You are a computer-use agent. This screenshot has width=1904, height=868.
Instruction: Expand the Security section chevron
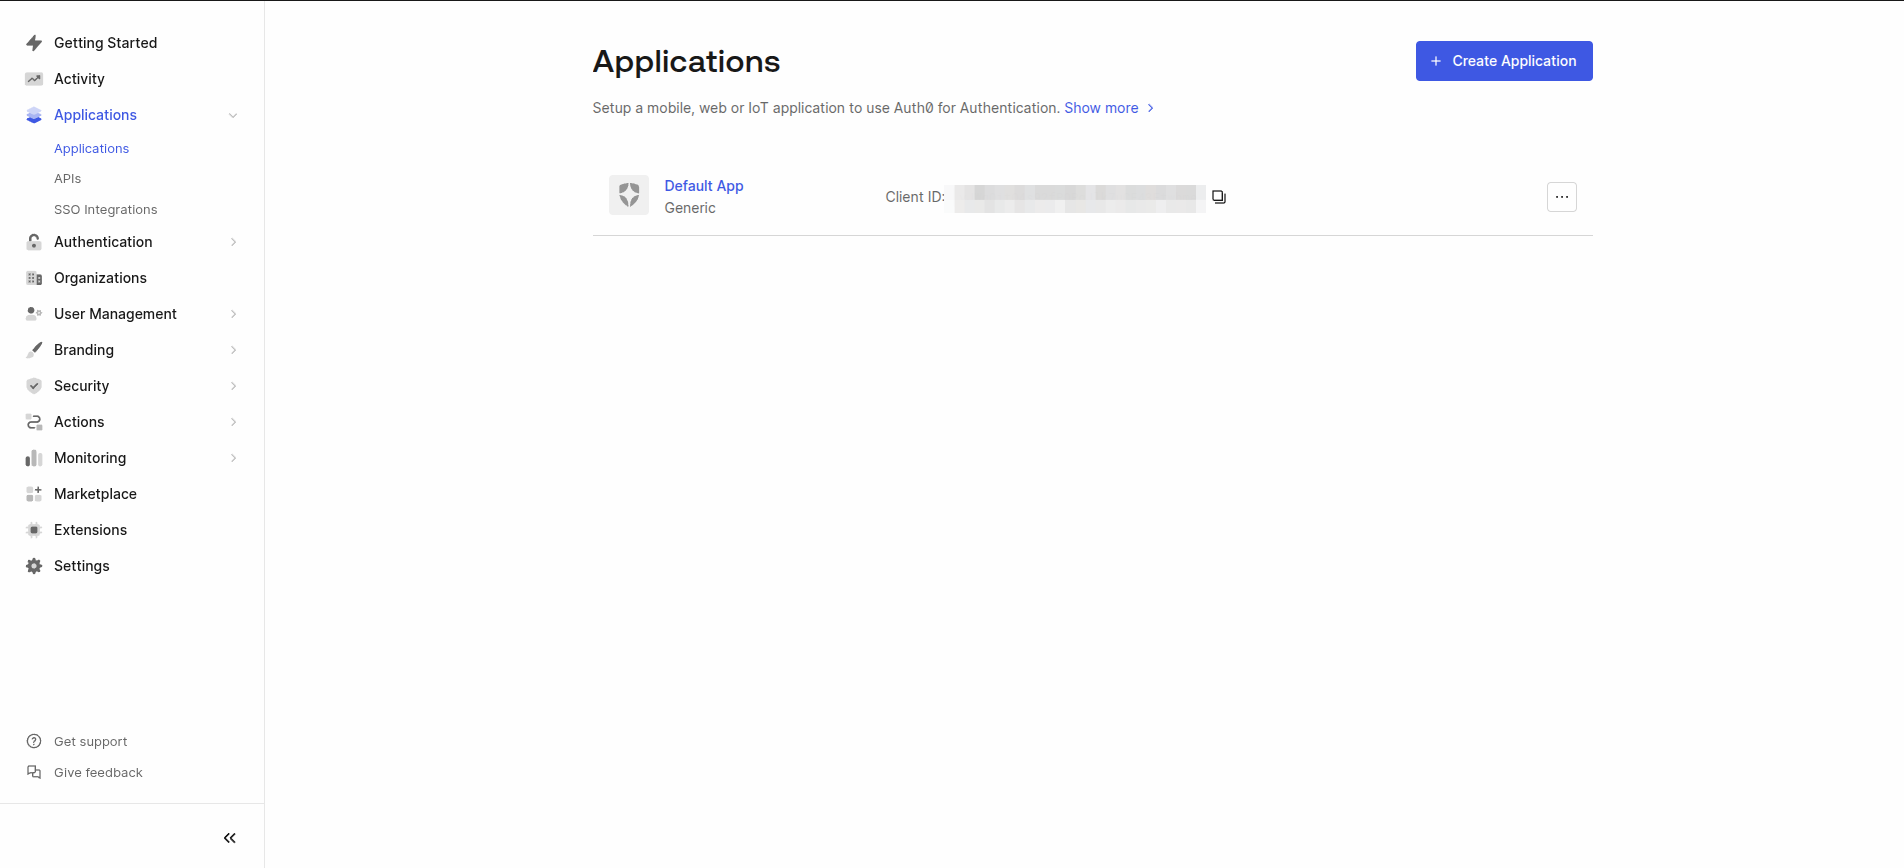pyautogui.click(x=233, y=386)
